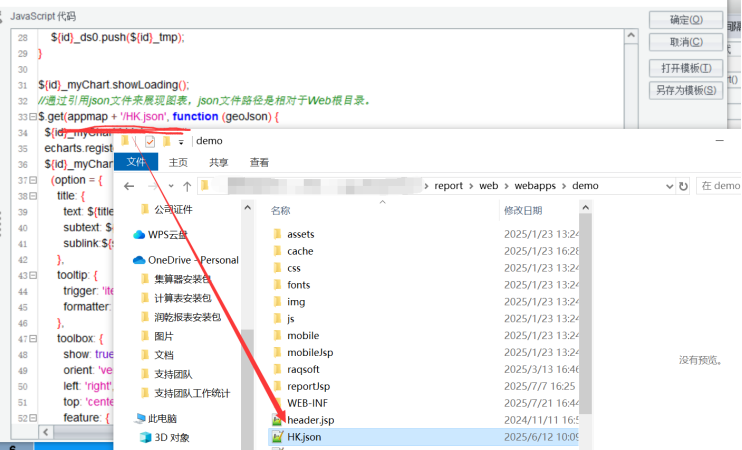Select the cache folder
742x450 pixels.
[300, 251]
